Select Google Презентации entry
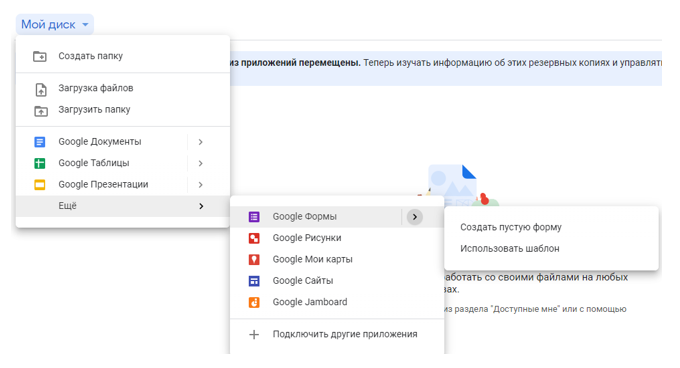The height and width of the screenshot is (368, 680). click(102, 185)
